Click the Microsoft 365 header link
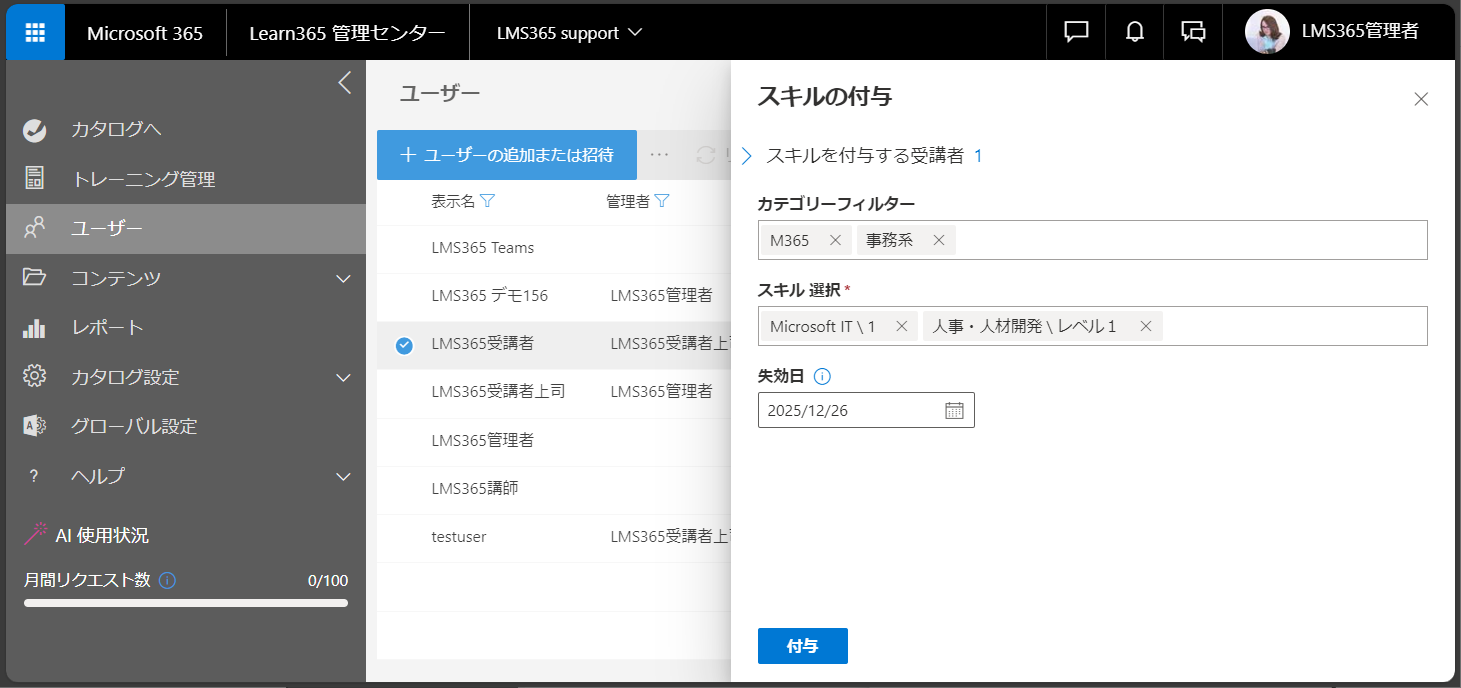 [x=145, y=33]
